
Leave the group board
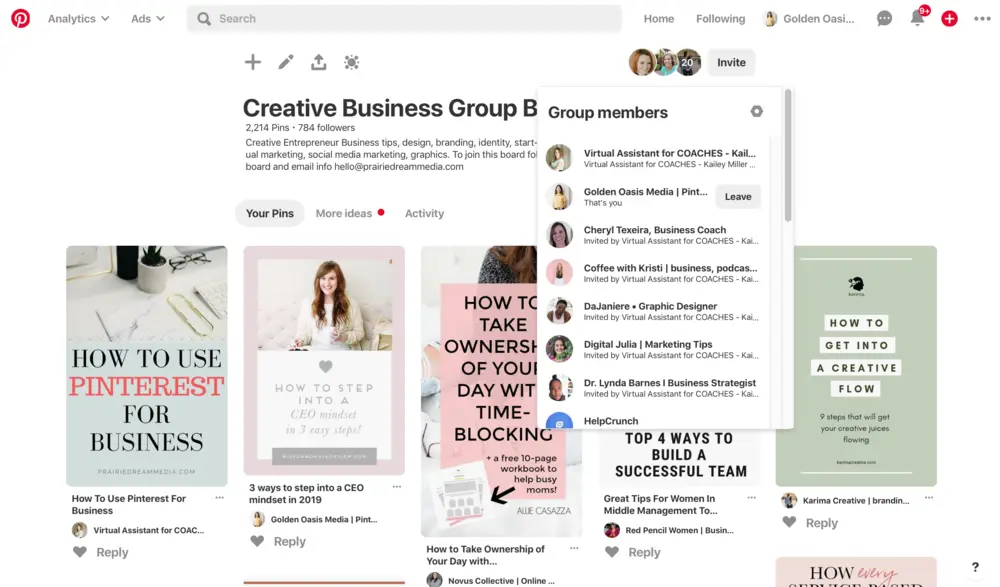pos(738,197)
